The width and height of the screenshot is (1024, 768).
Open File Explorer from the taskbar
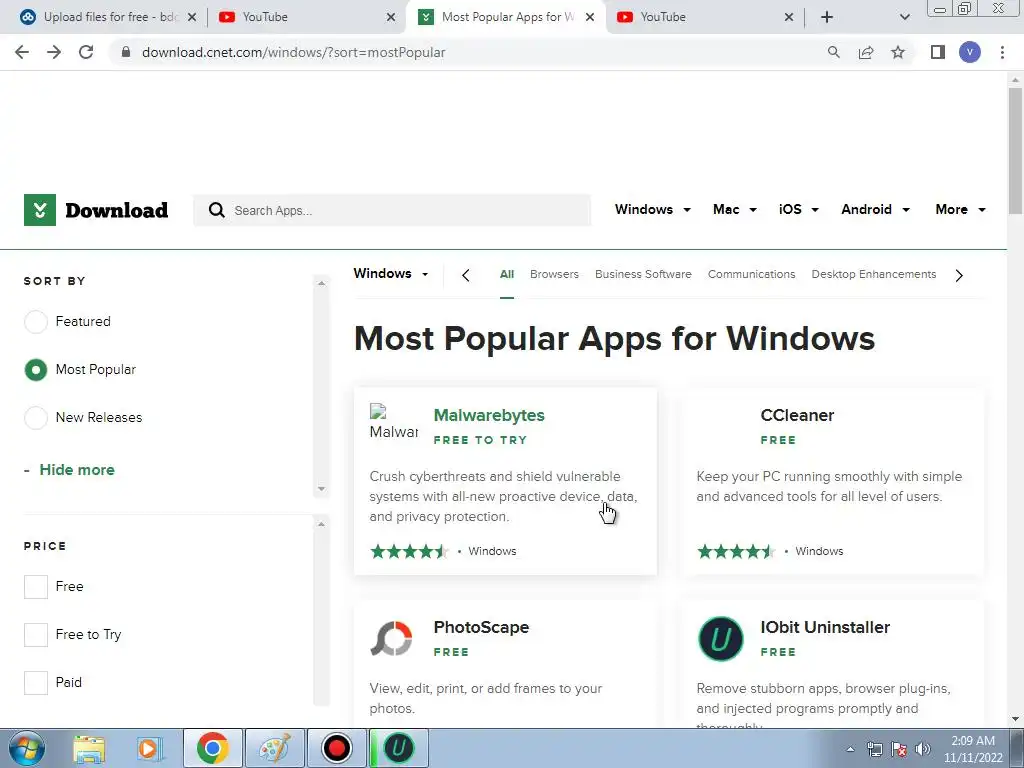89,748
